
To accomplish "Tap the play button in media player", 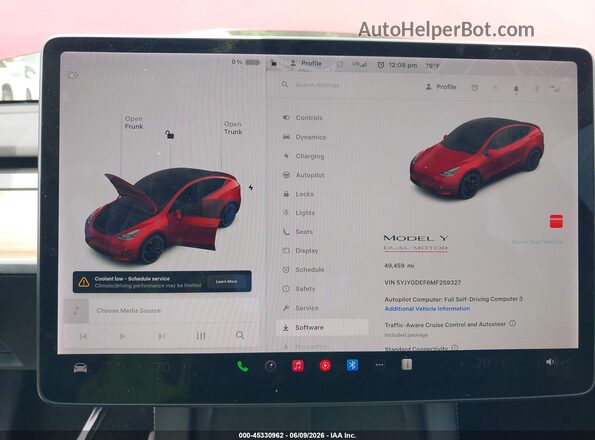I will click(122, 336).
